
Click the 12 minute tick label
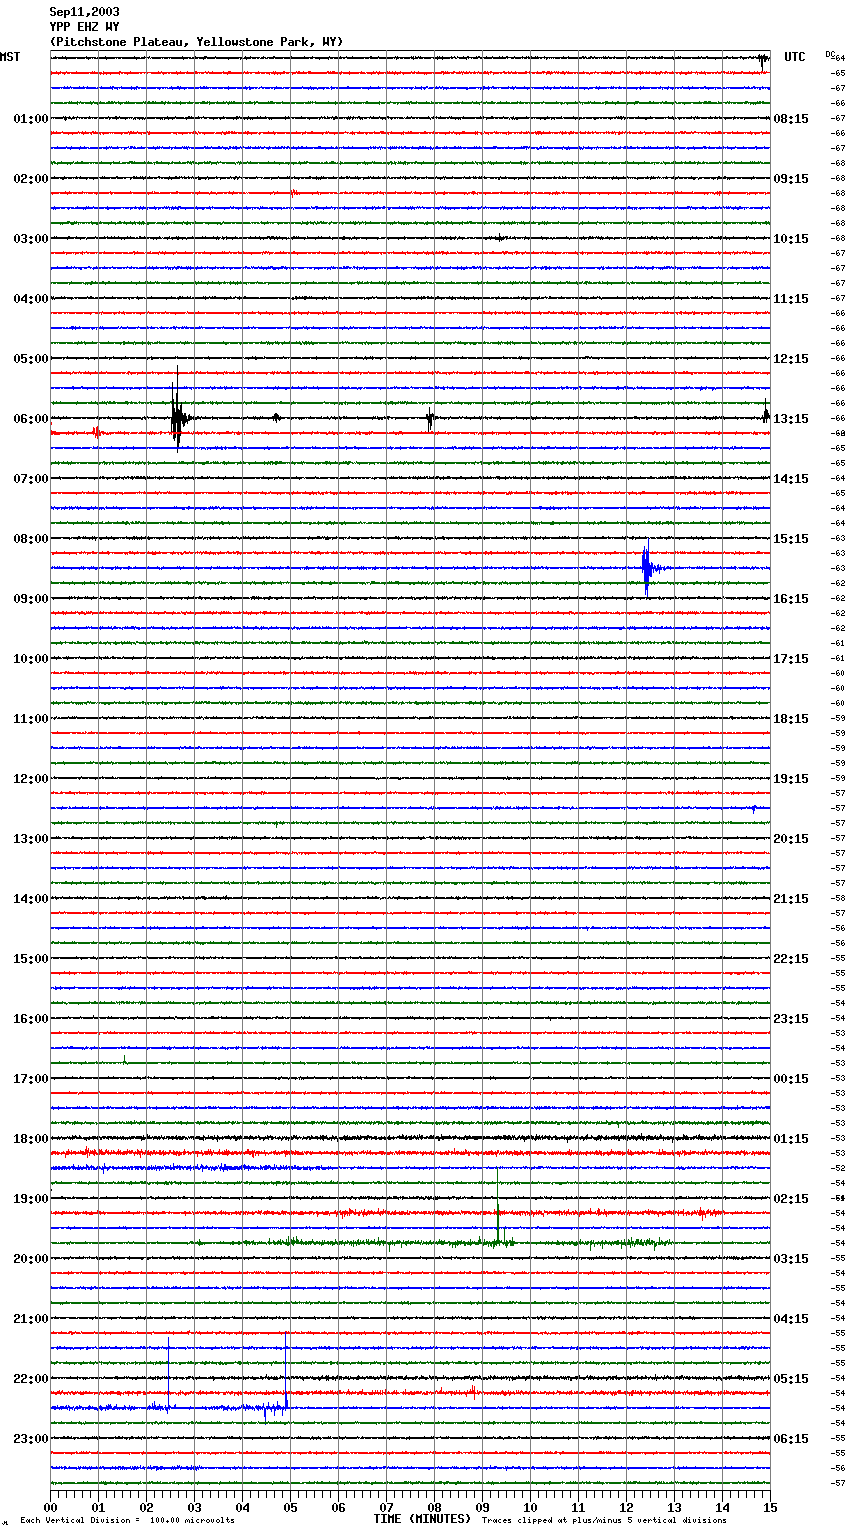[x=627, y=1508]
